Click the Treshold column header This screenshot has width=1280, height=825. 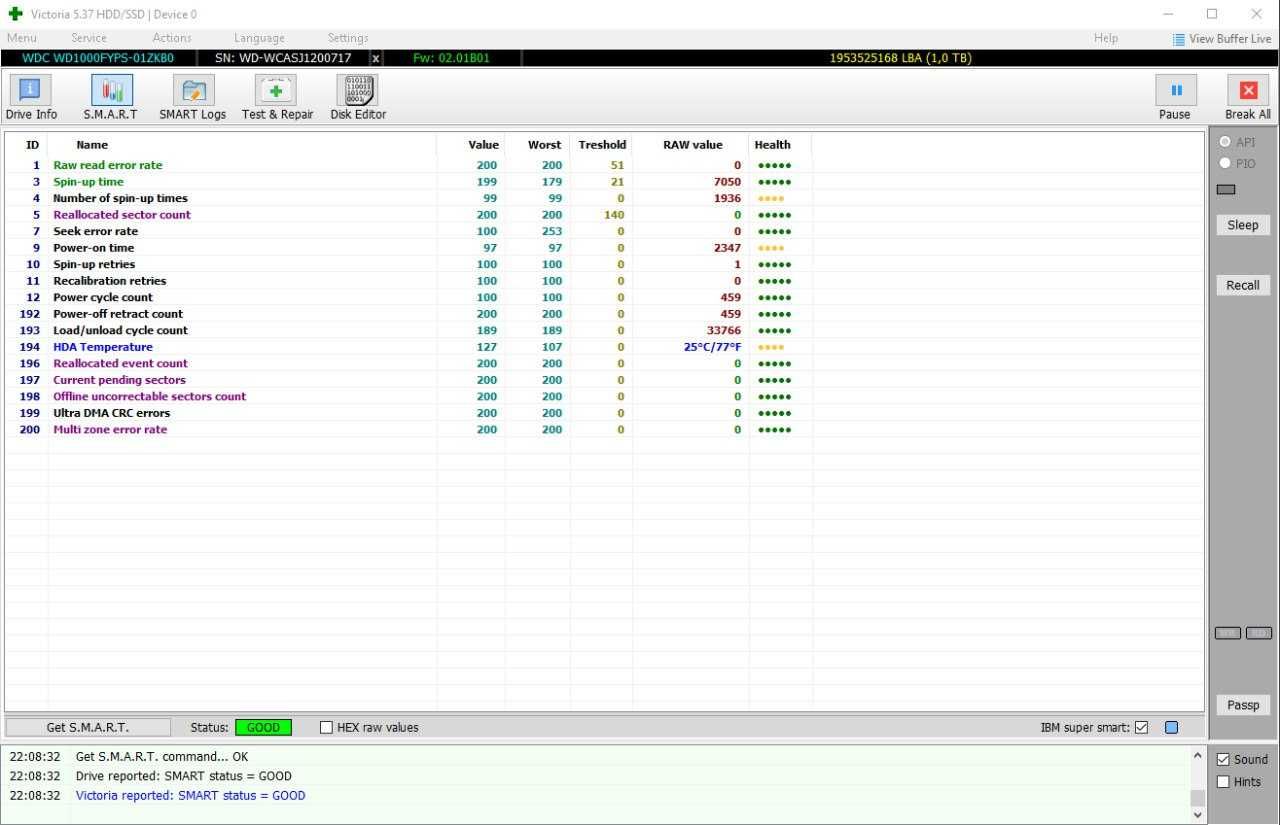(601, 145)
